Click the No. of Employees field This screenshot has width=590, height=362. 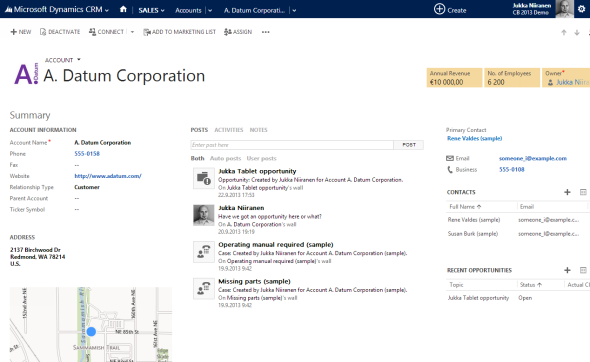[x=512, y=78]
